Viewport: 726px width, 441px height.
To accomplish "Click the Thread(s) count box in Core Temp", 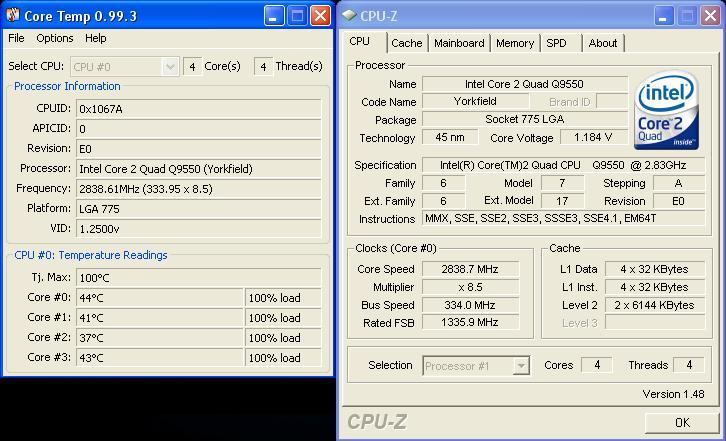I will [x=263, y=67].
